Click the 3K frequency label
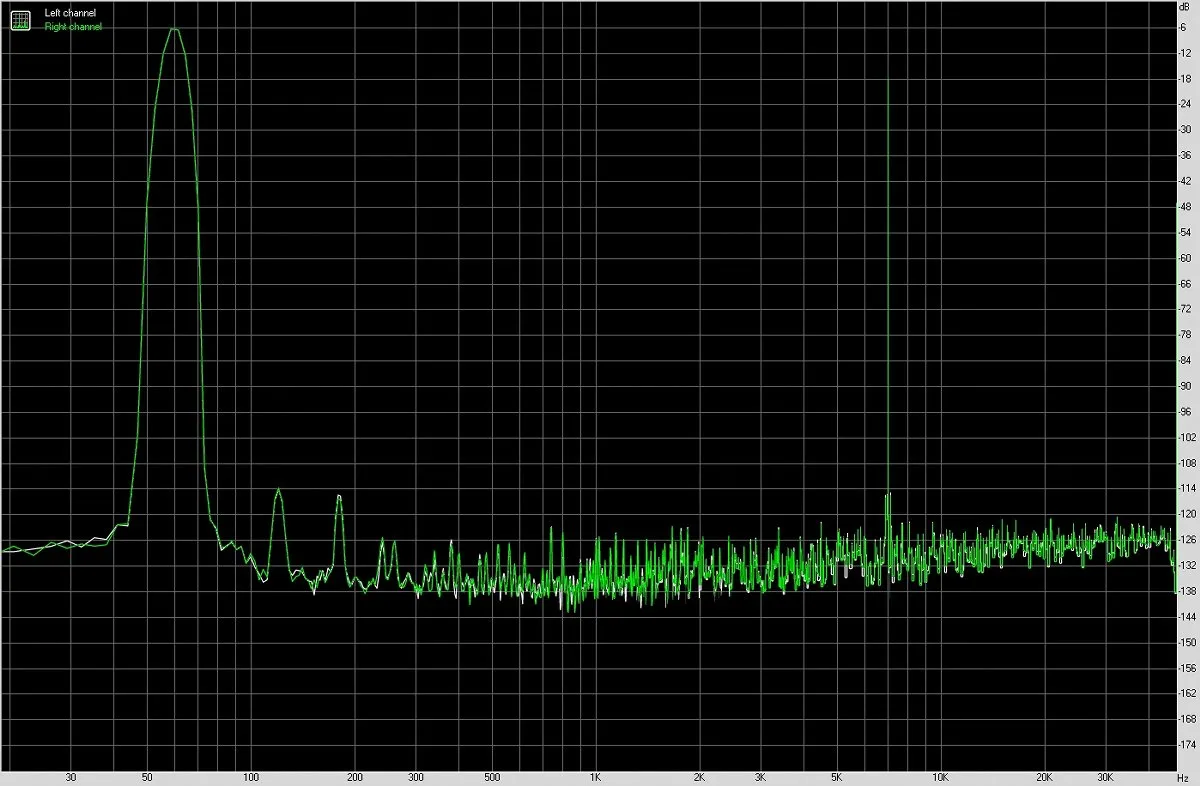Screen dimensions: 1200x786 [x=760, y=777]
